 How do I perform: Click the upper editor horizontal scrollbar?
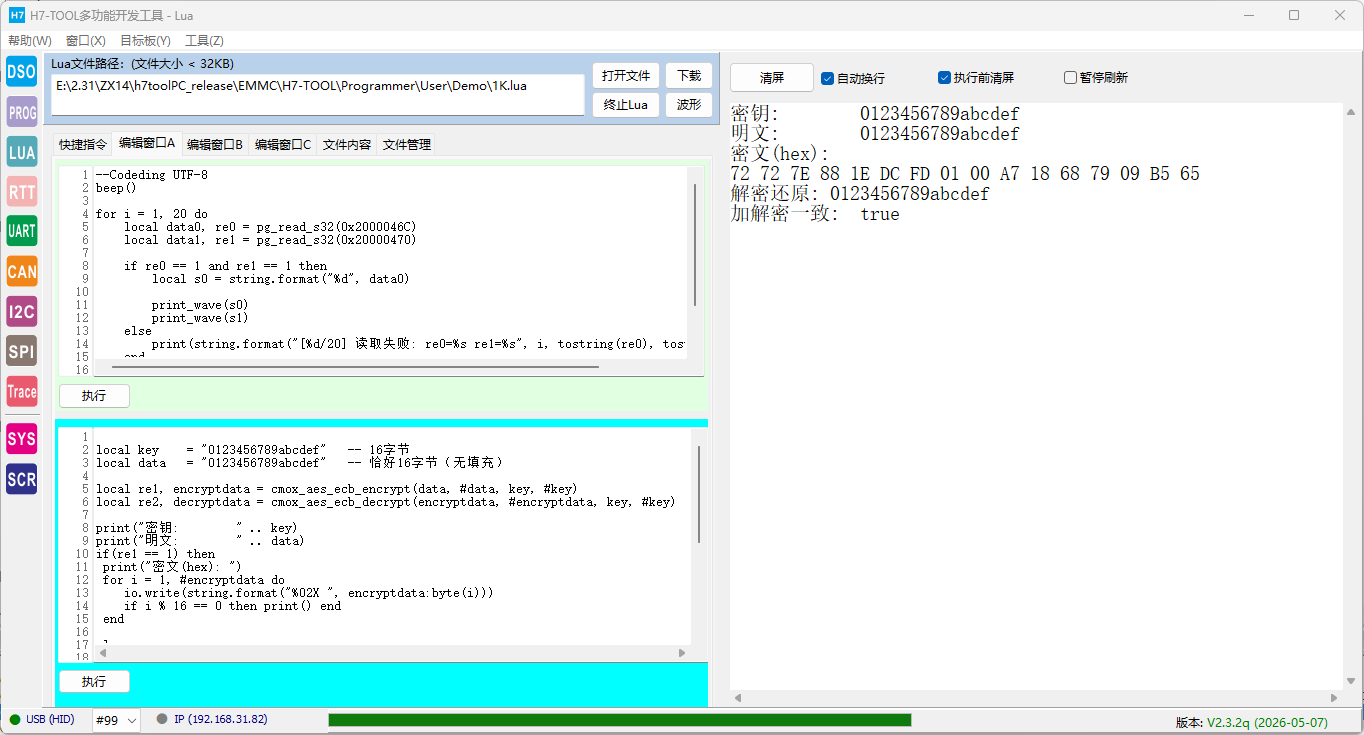point(354,367)
